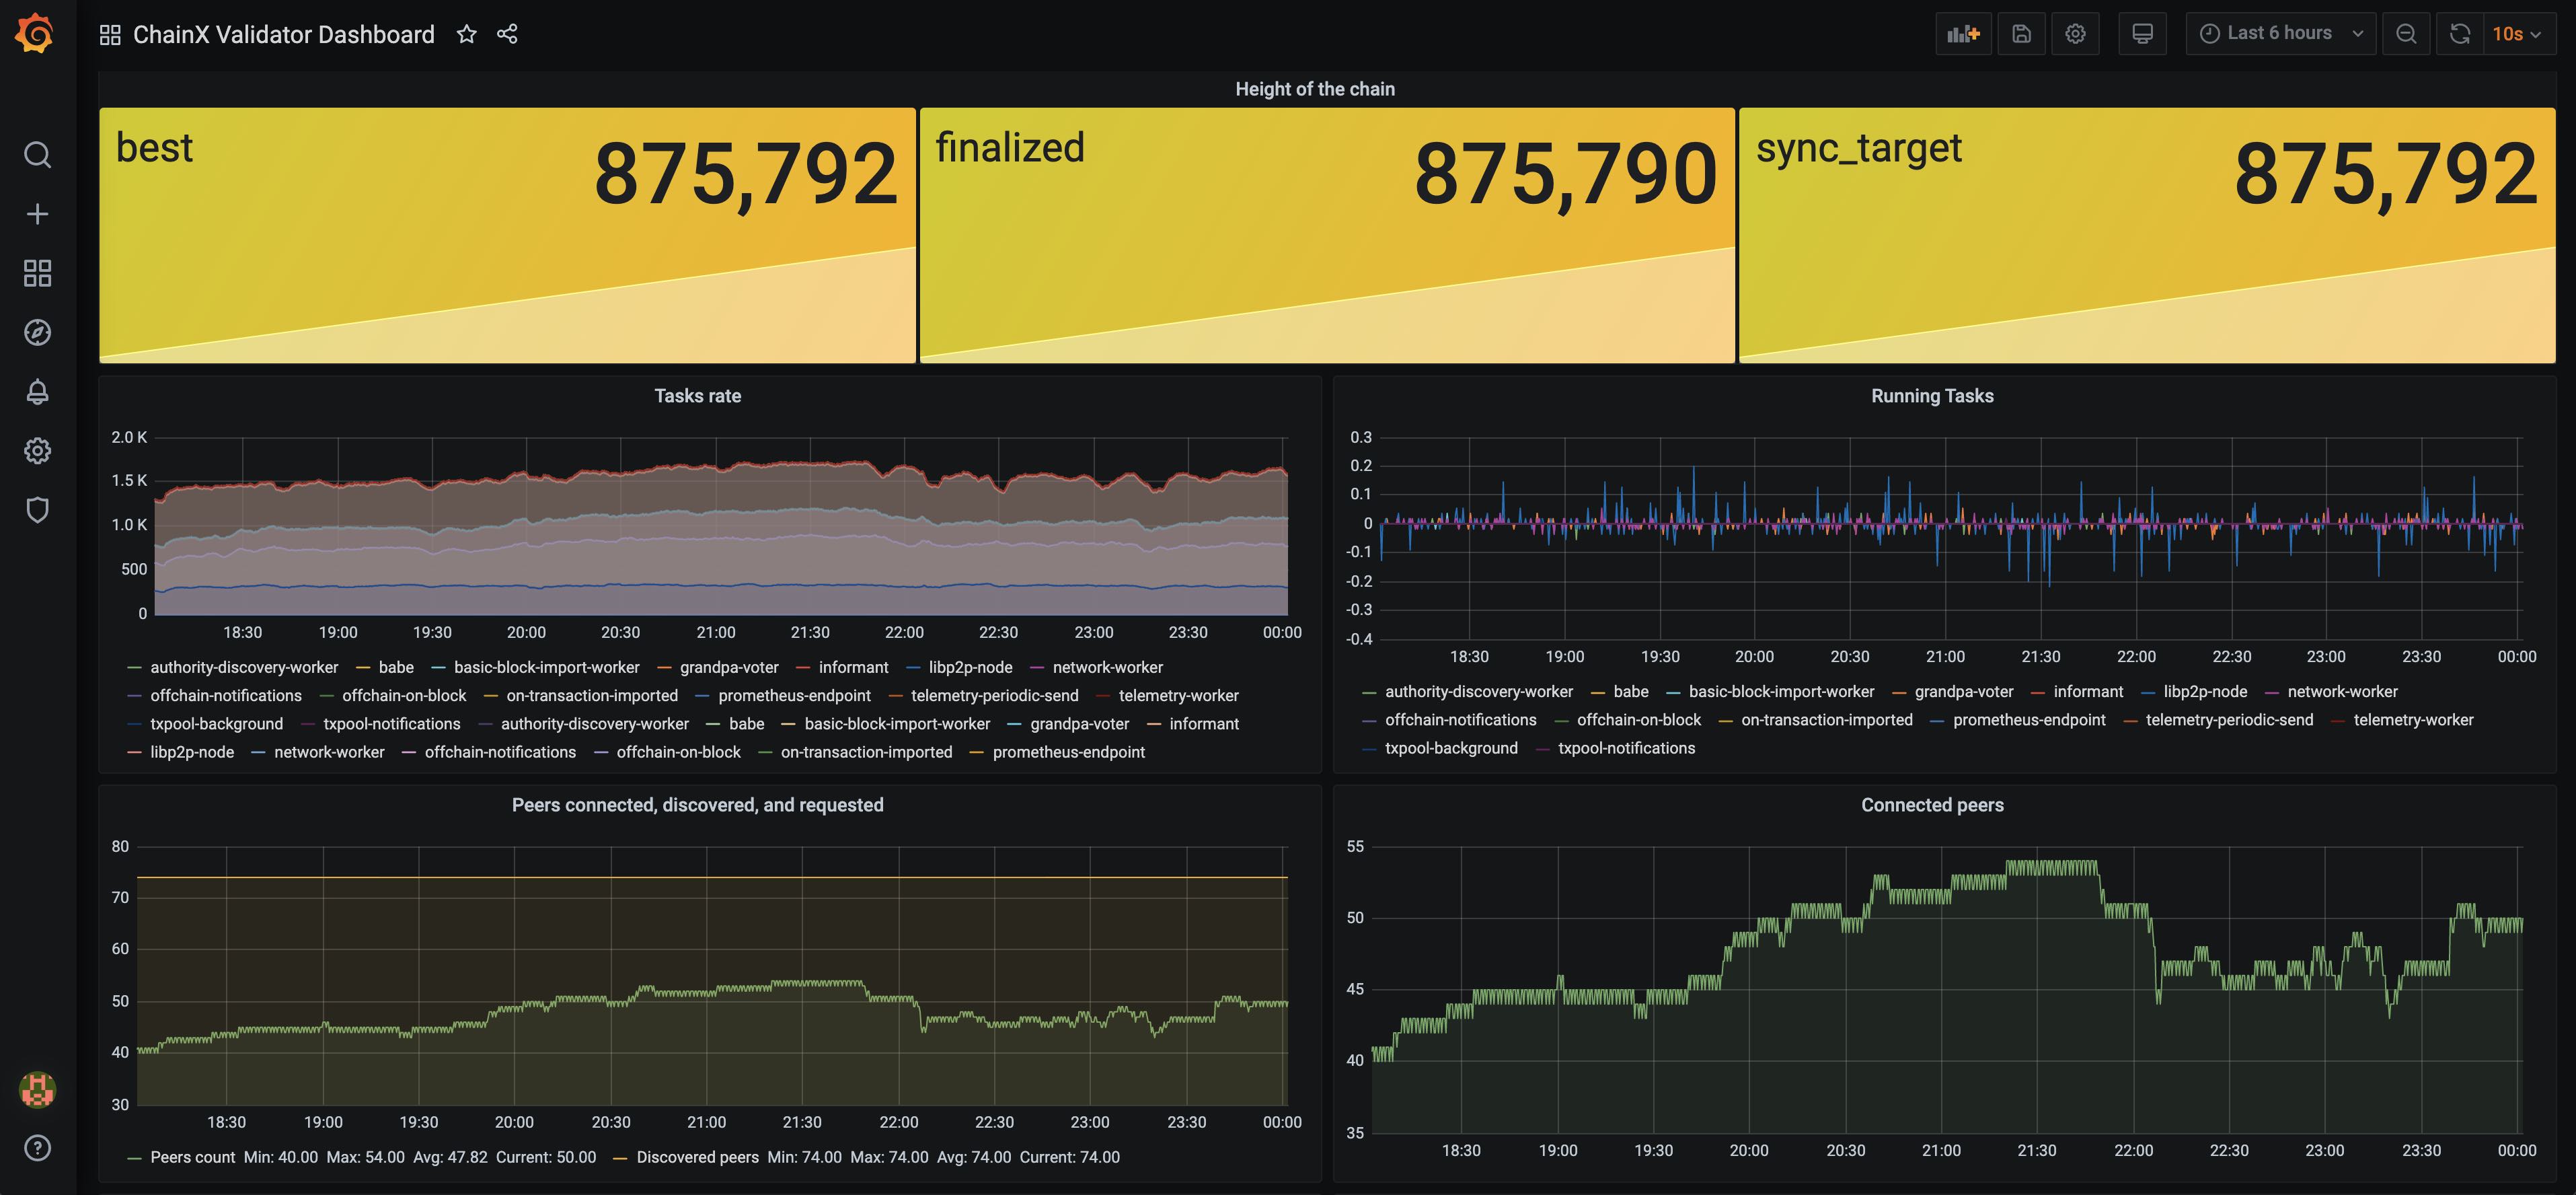2576x1195 pixels.
Task: Click the sidebar Search icon
Action: 37,155
